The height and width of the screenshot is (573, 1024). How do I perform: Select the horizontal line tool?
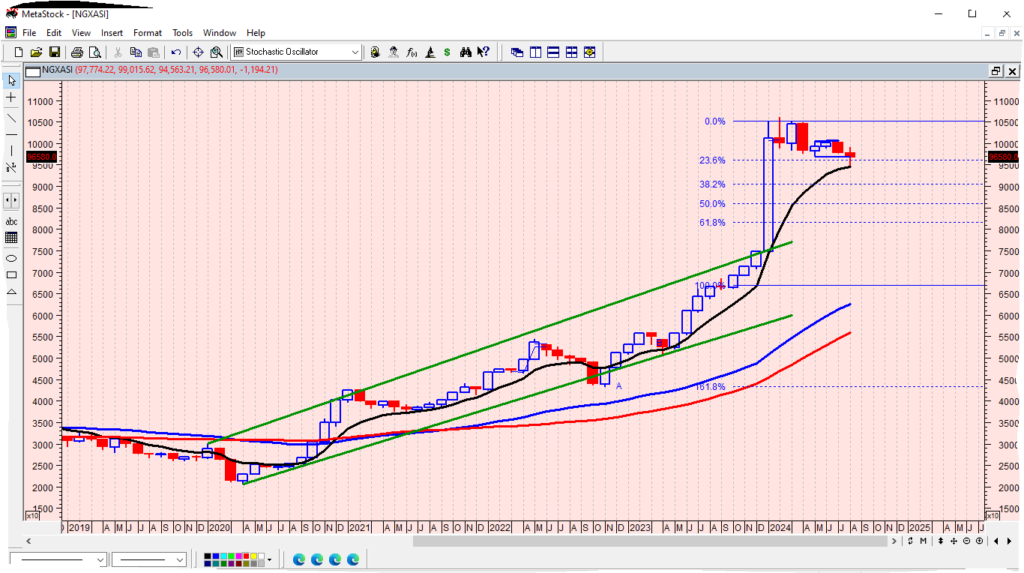(x=11, y=134)
